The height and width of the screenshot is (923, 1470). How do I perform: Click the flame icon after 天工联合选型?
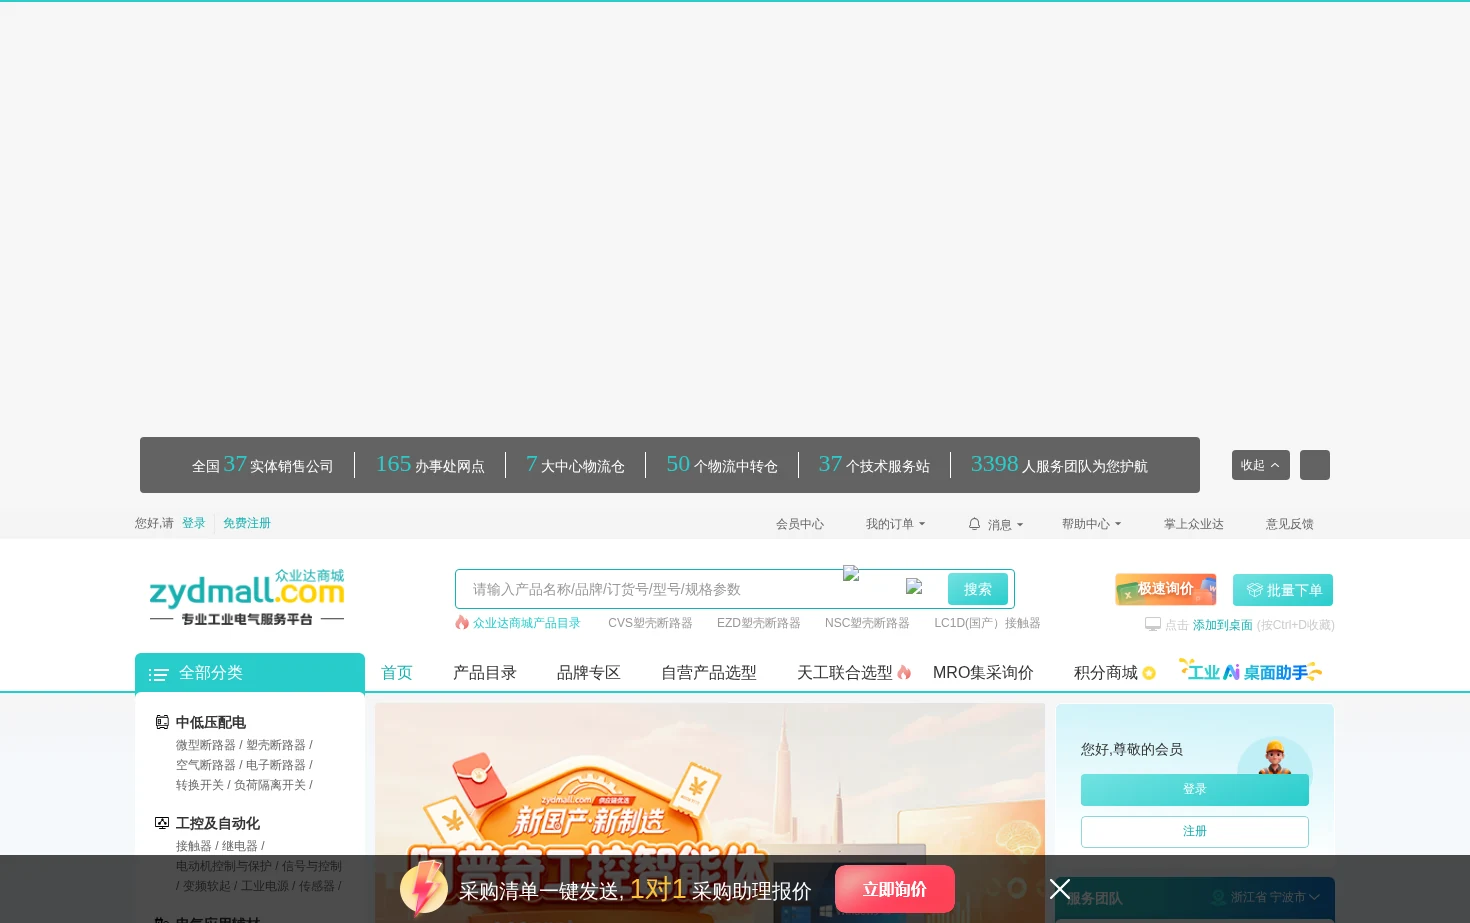click(x=904, y=672)
